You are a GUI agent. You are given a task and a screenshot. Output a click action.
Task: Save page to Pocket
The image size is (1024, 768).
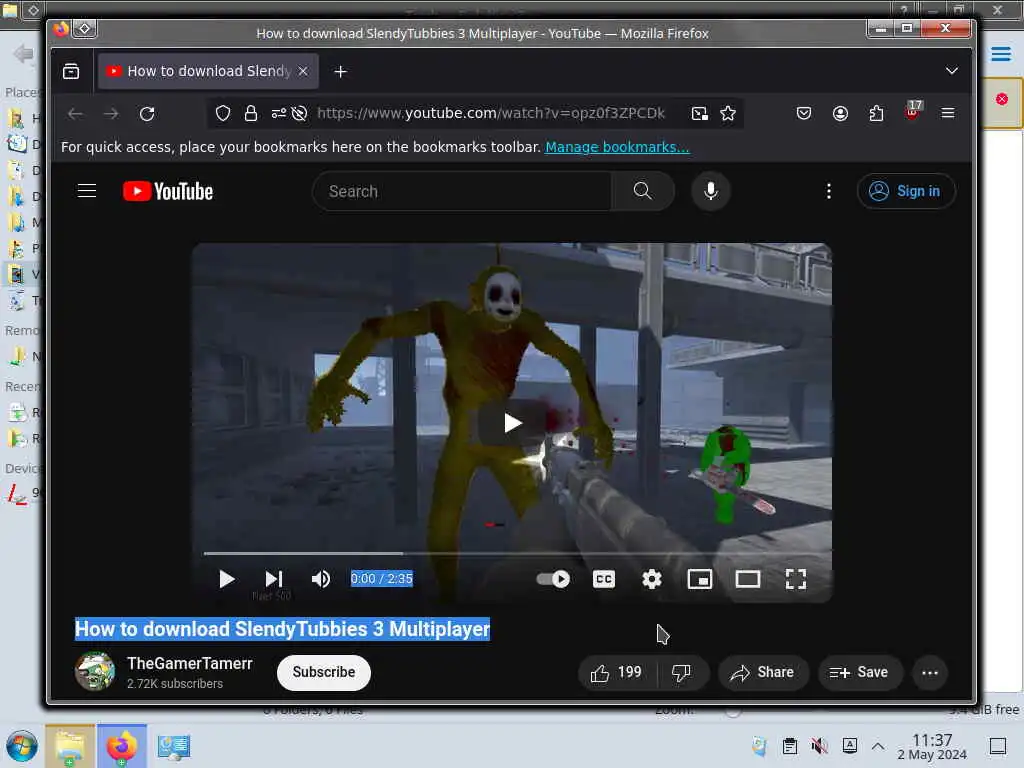(804, 114)
